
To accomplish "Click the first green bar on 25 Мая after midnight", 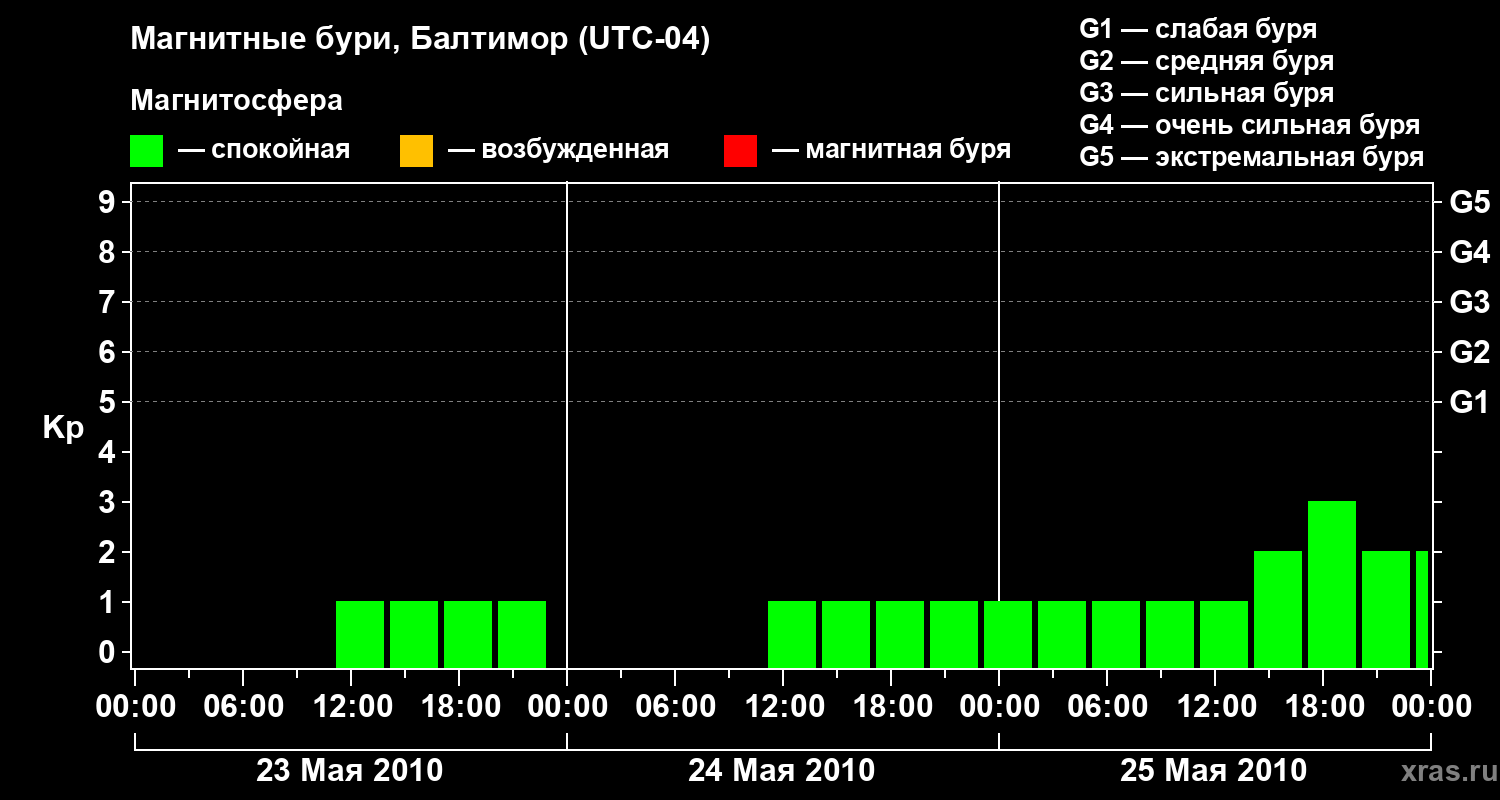I will click(x=1008, y=634).
